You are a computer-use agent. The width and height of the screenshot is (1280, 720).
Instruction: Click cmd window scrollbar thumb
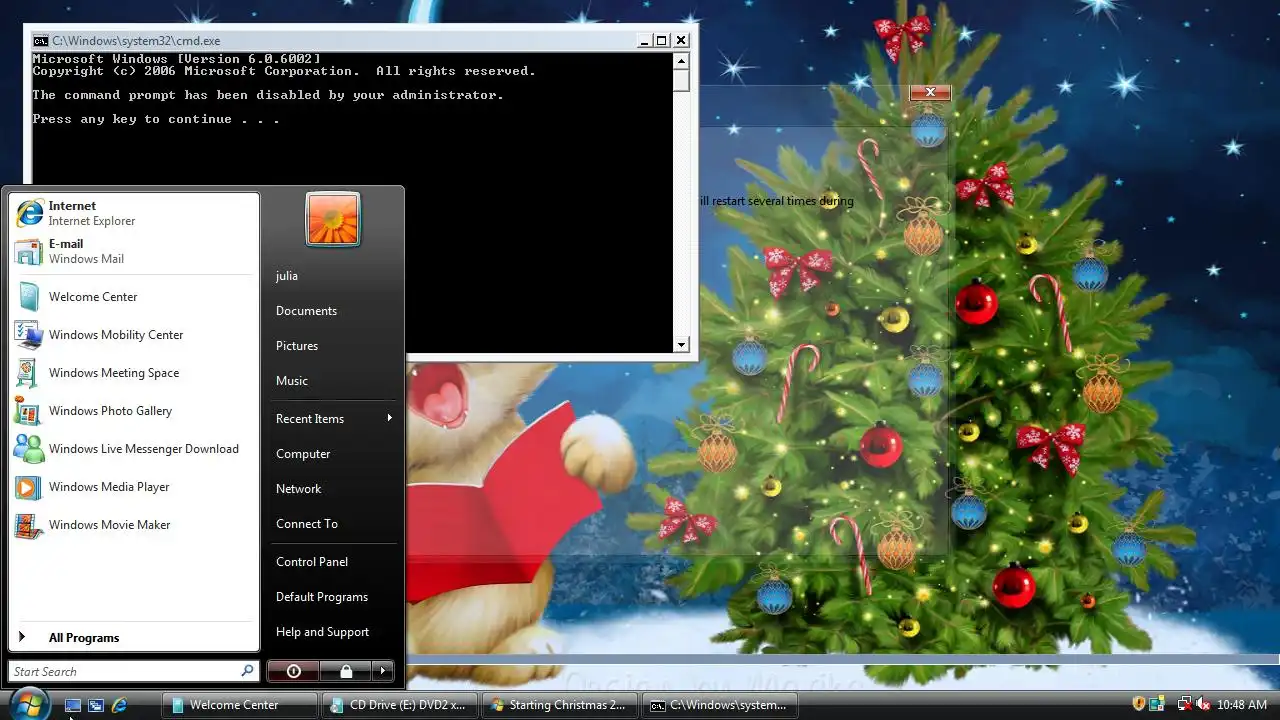[x=682, y=80]
